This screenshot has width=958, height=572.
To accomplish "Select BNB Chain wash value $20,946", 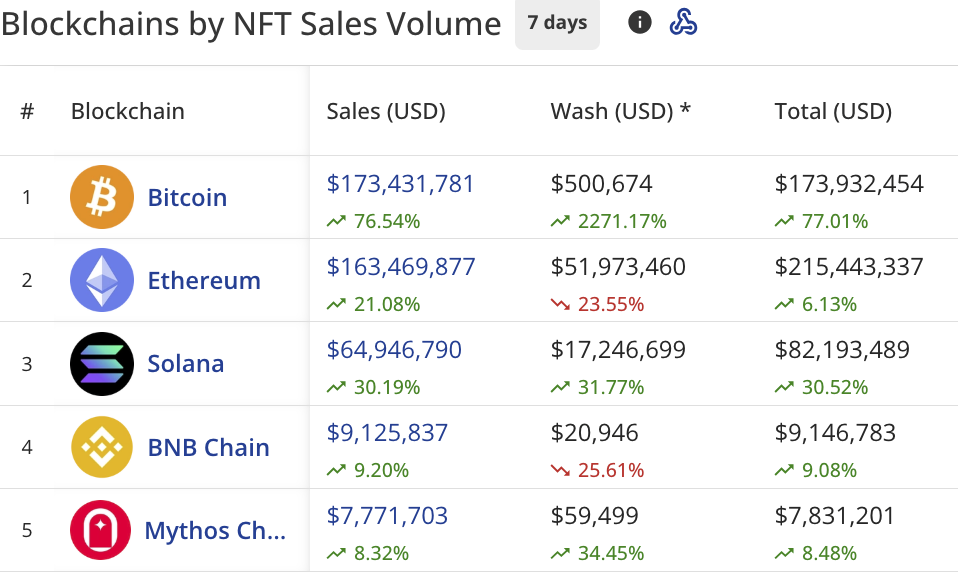I will 594,433.
